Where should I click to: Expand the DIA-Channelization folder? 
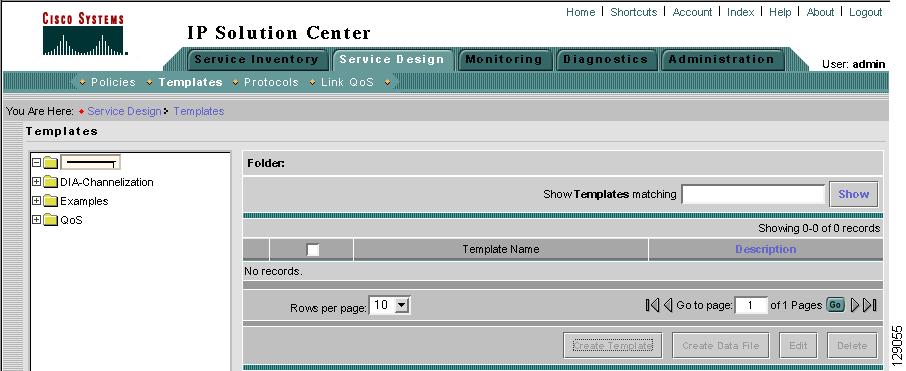[x=36, y=181]
